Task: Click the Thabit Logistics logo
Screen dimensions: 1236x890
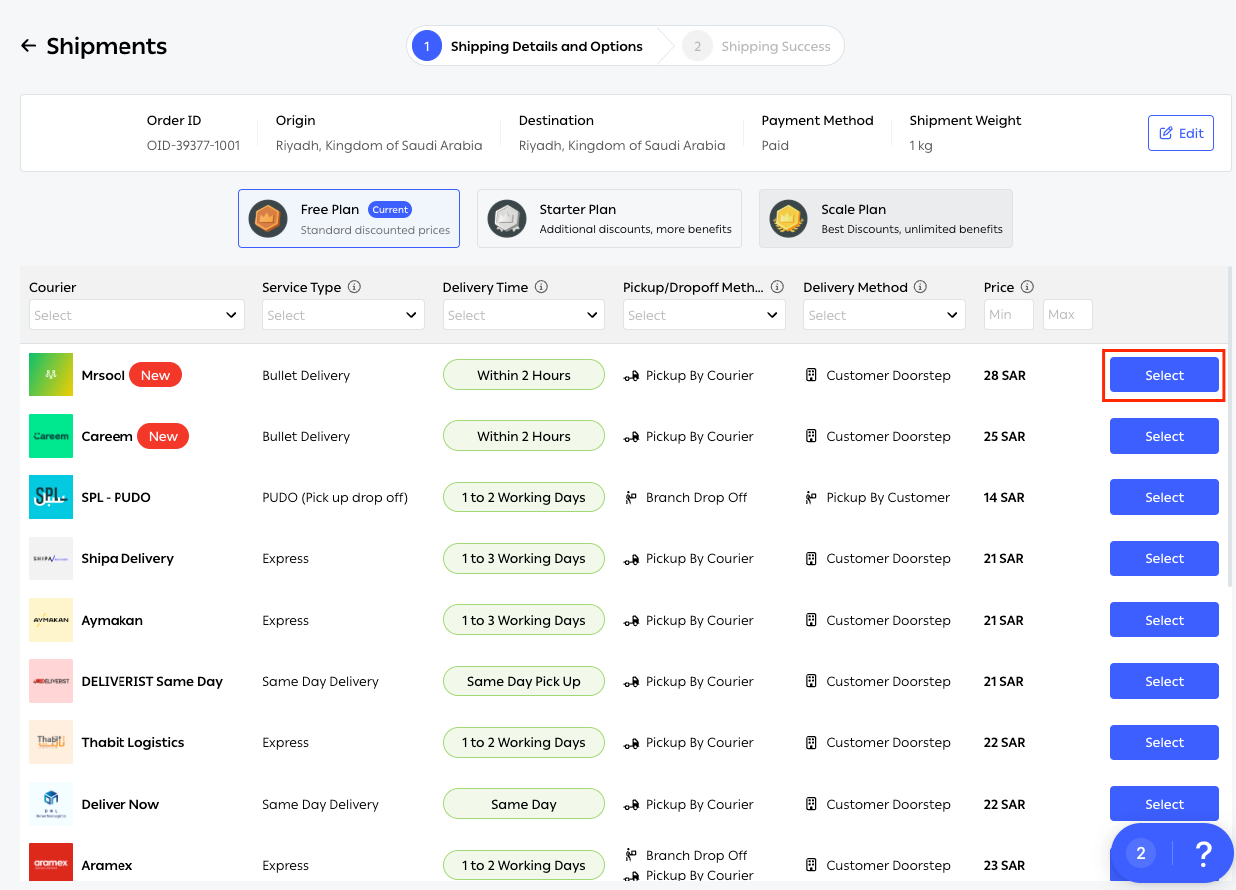Action: coord(51,742)
